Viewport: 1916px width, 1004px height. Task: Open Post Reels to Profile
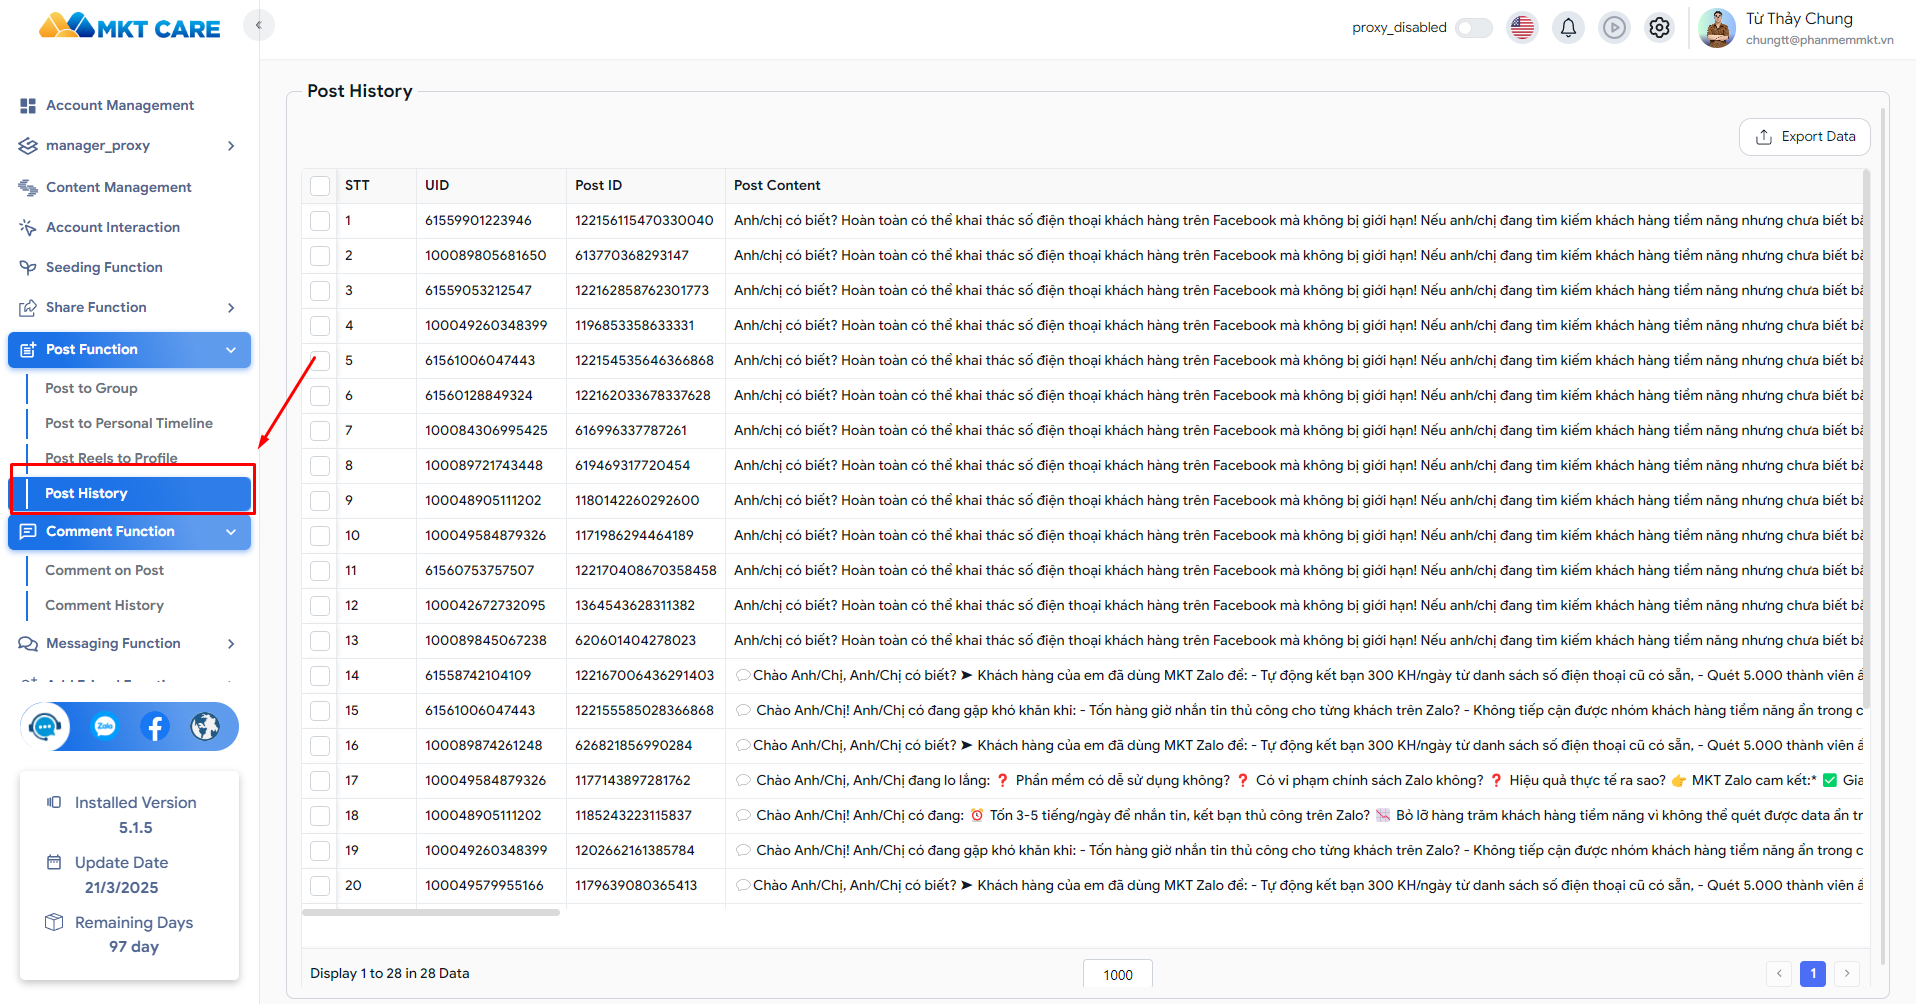(111, 458)
